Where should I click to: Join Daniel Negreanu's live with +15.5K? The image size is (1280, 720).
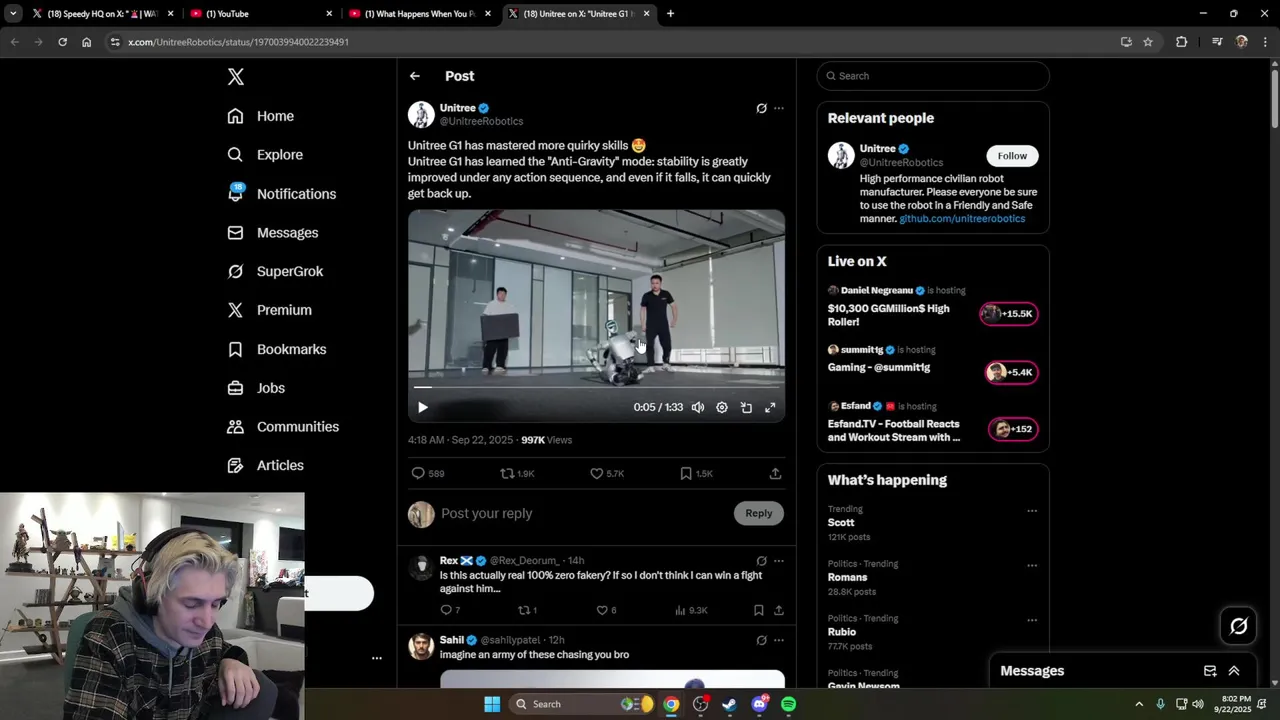pyautogui.click(x=1009, y=314)
